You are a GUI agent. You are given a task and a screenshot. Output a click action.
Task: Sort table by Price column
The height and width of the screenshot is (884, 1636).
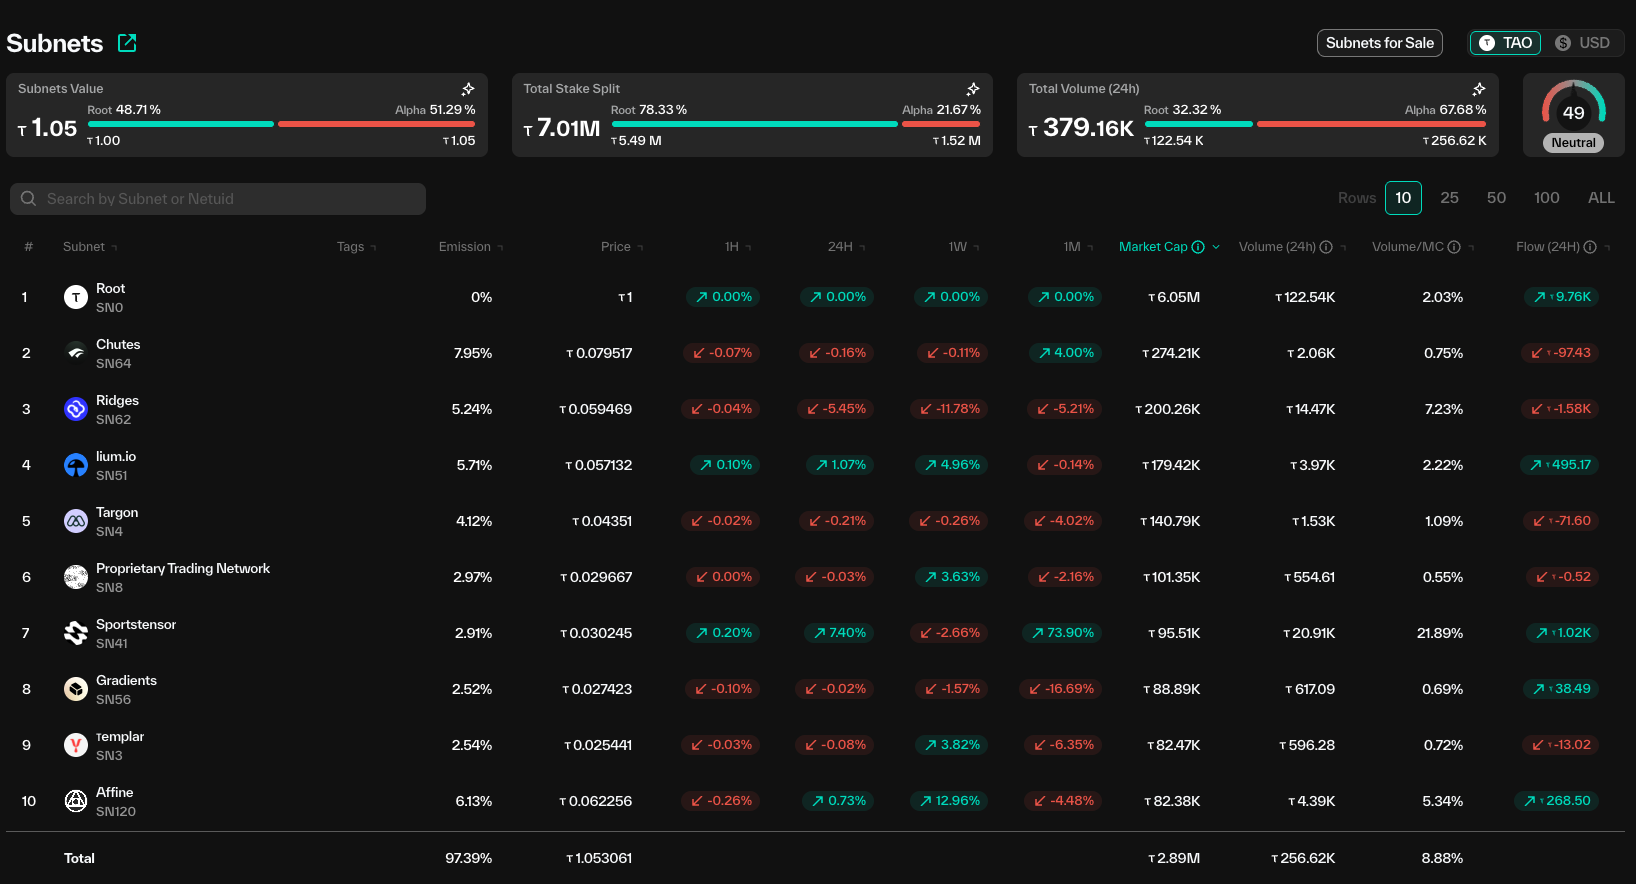616,247
